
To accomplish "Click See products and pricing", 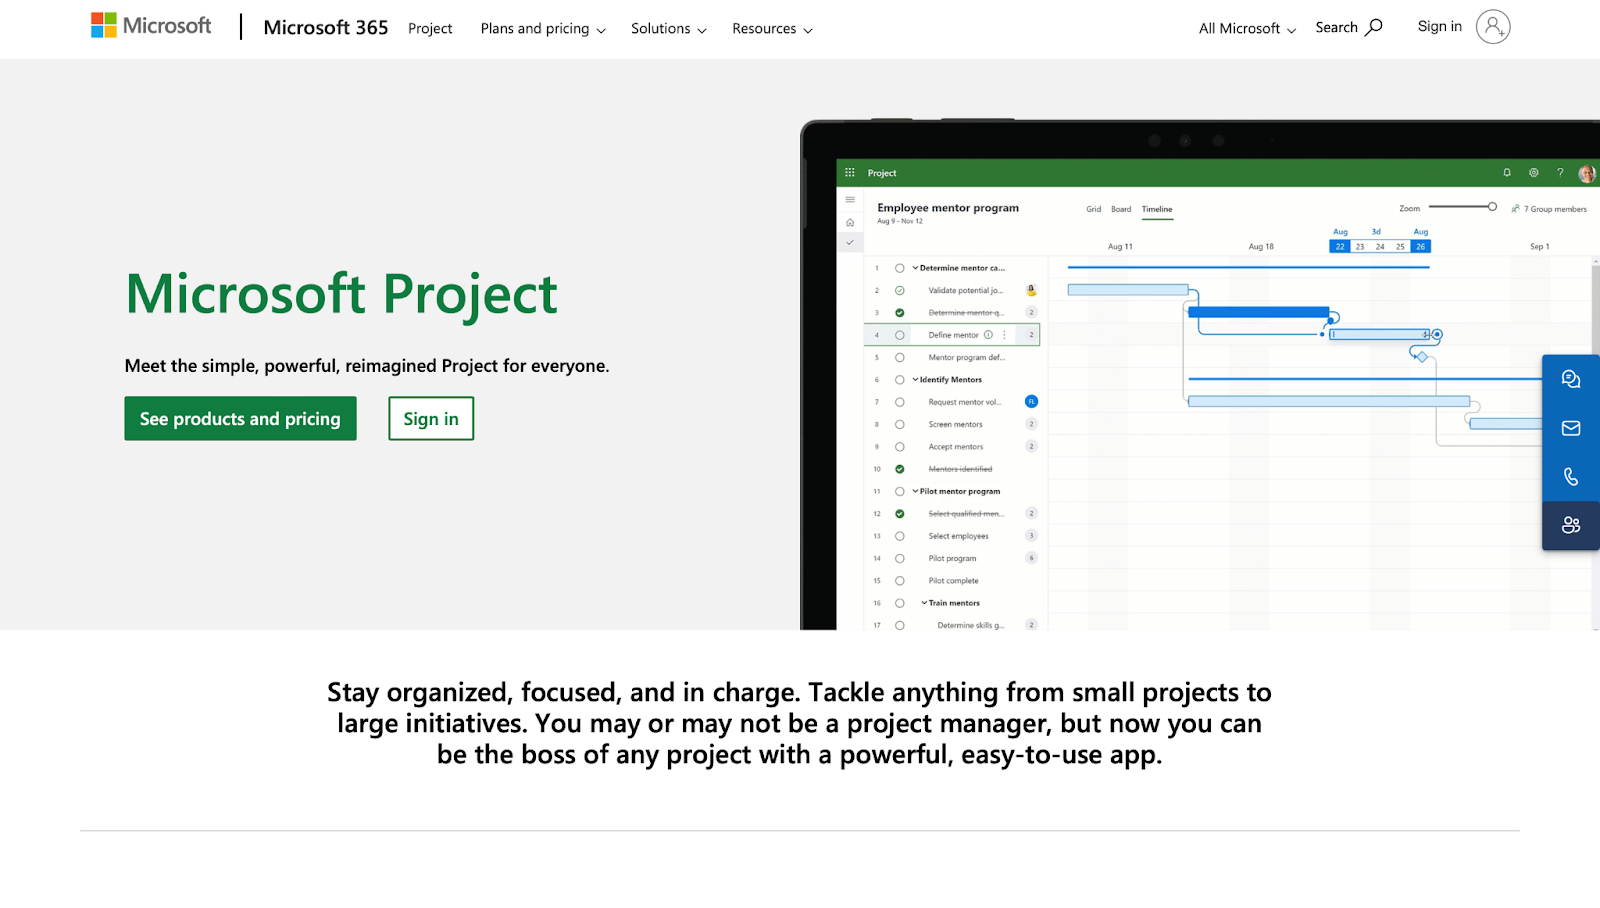I will tap(240, 418).
